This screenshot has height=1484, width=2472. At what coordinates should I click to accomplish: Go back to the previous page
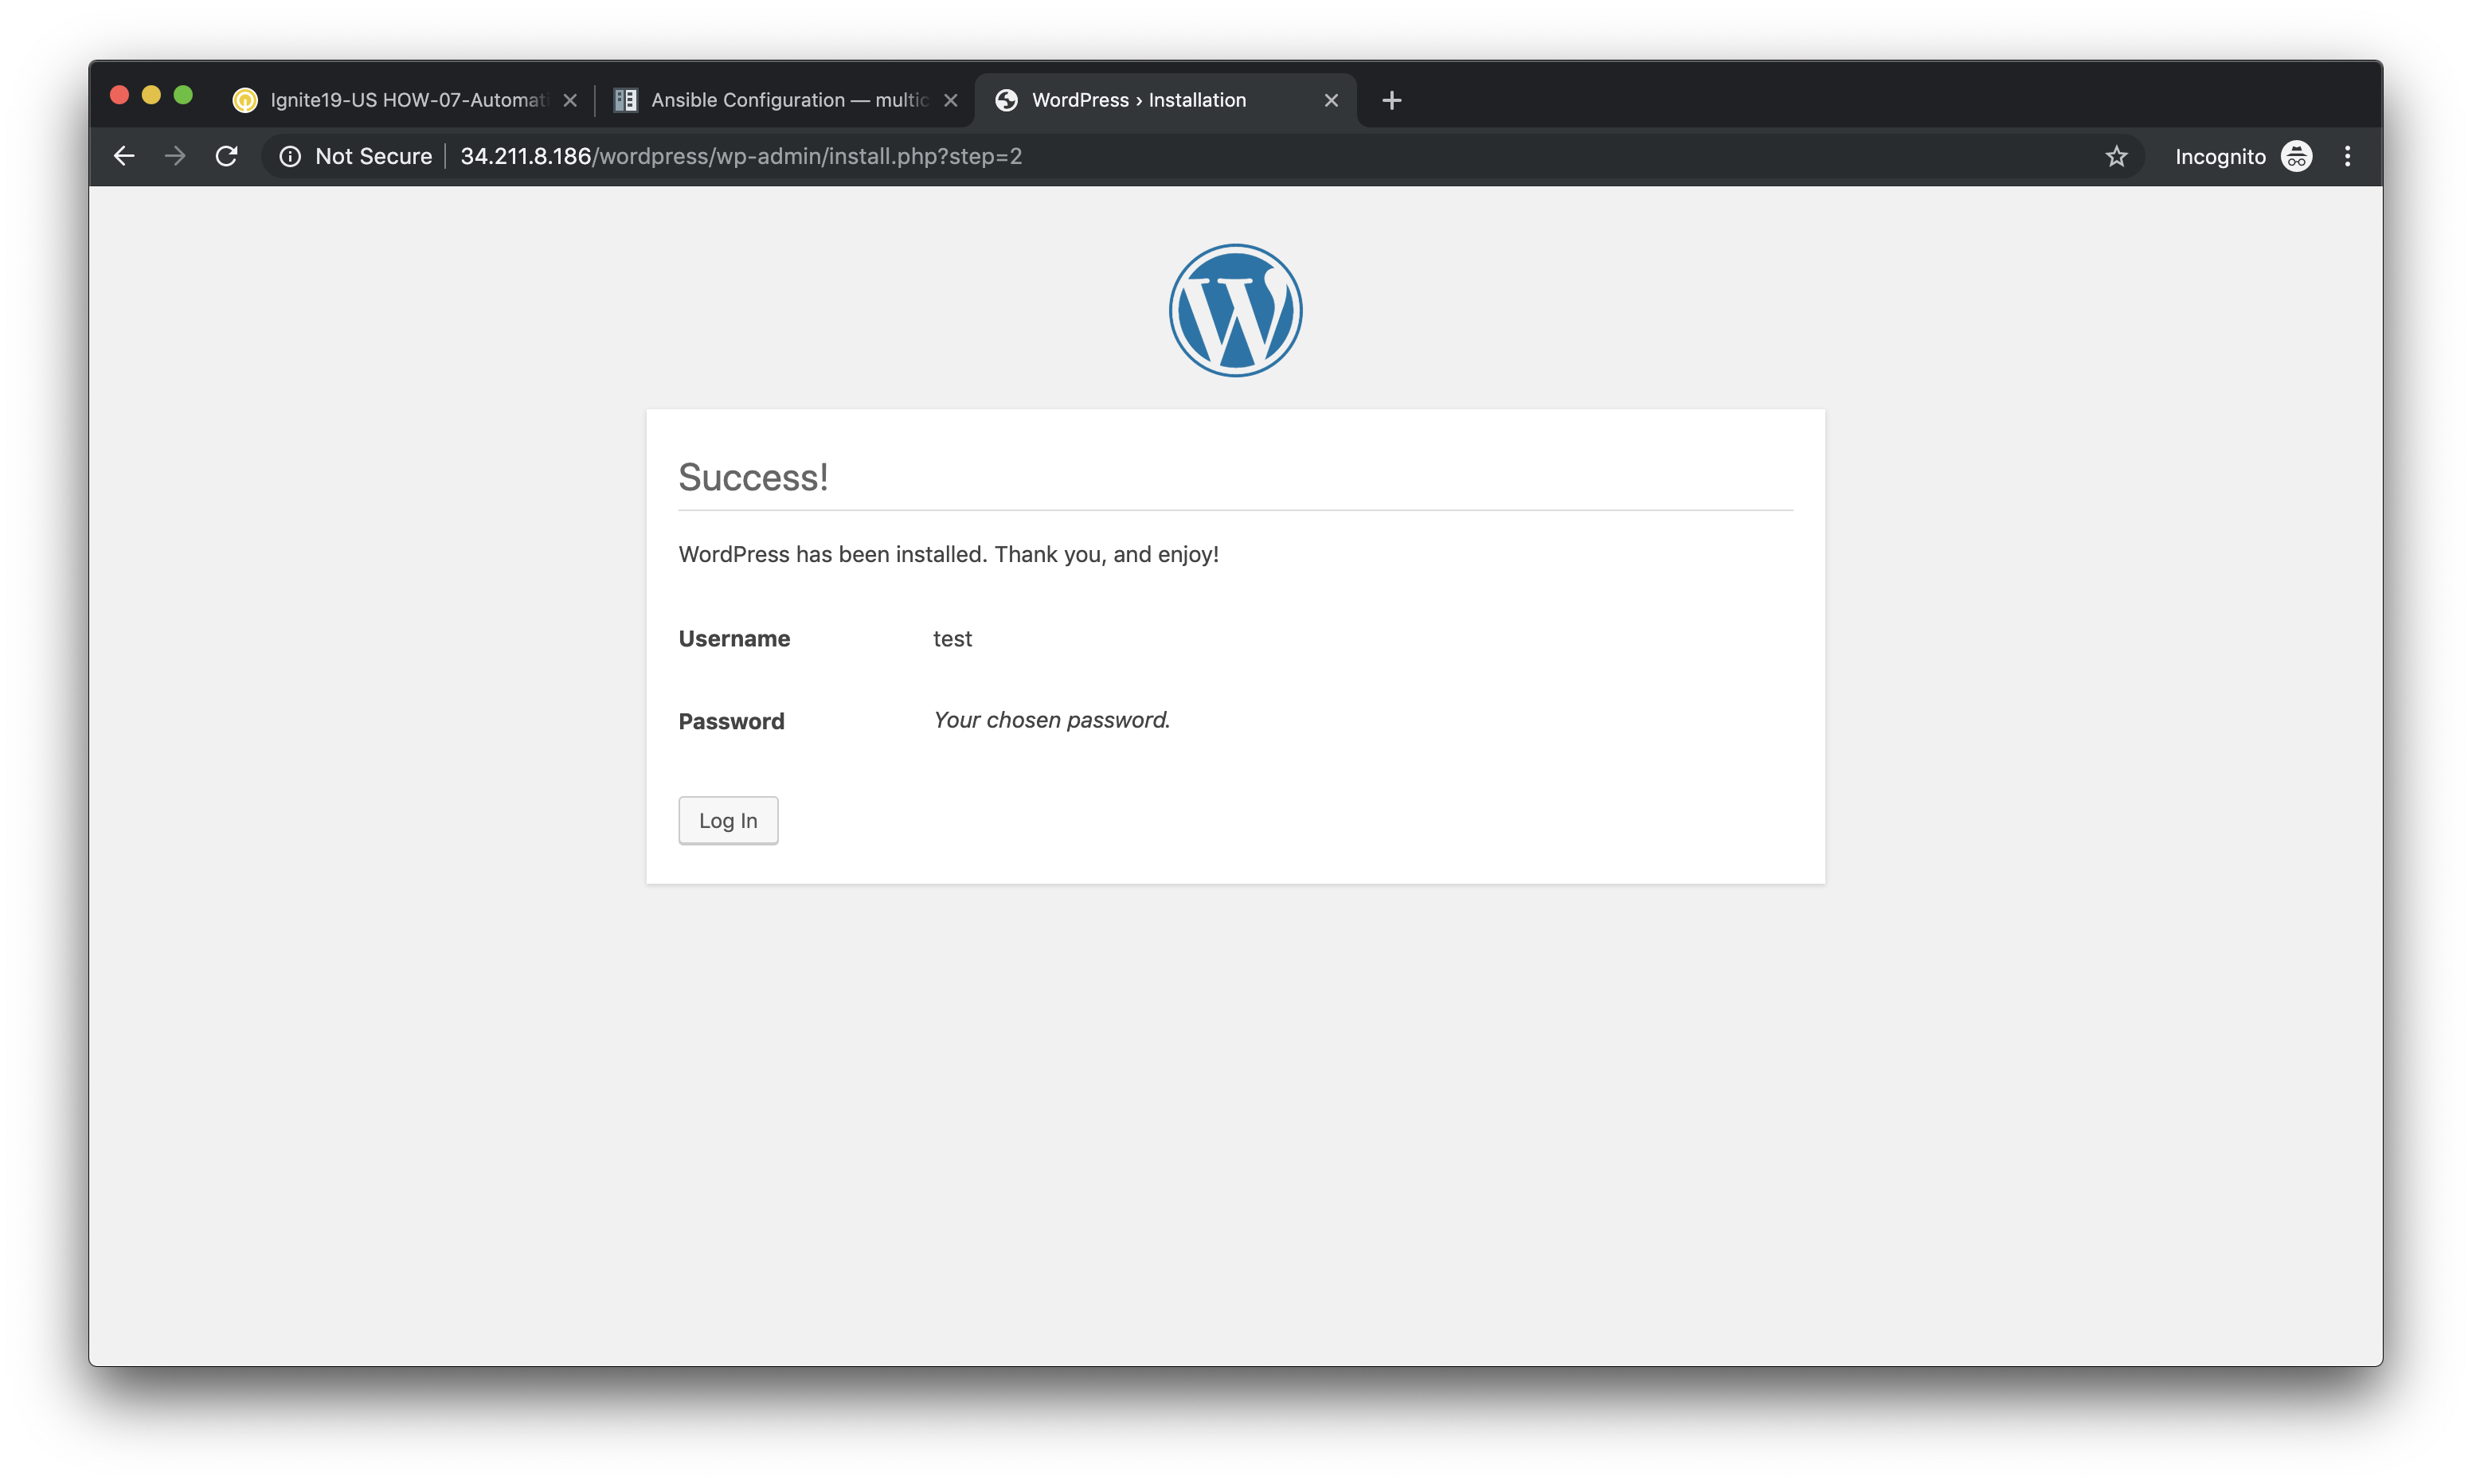coord(124,156)
